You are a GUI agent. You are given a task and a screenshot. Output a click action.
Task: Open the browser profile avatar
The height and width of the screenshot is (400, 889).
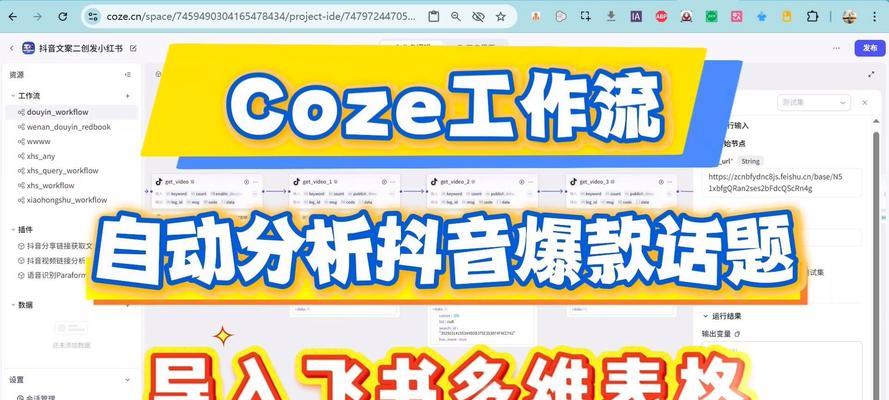click(849, 16)
